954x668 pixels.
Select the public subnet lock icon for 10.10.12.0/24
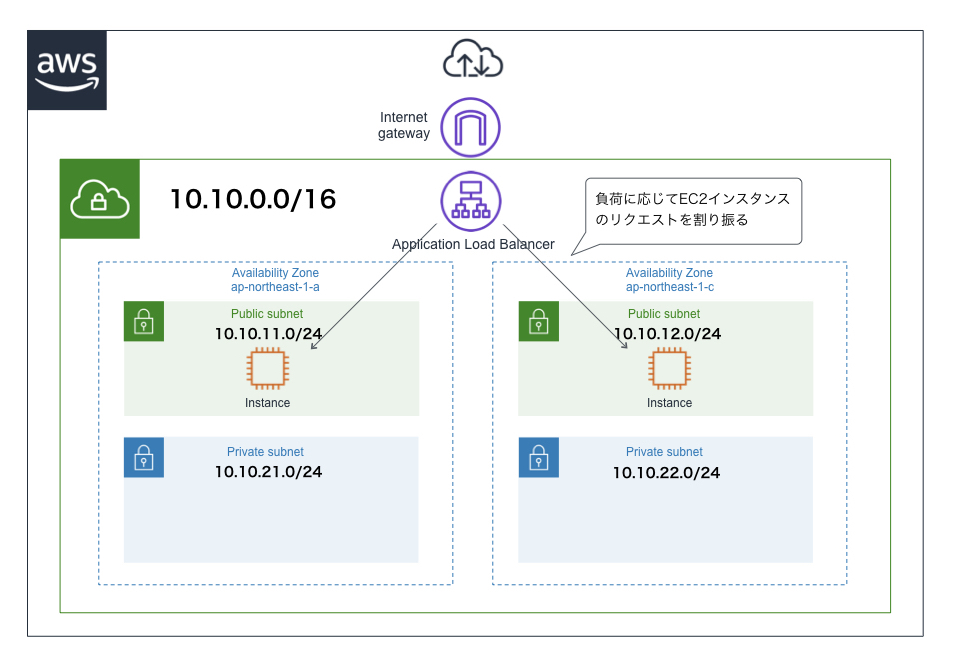[x=538, y=321]
